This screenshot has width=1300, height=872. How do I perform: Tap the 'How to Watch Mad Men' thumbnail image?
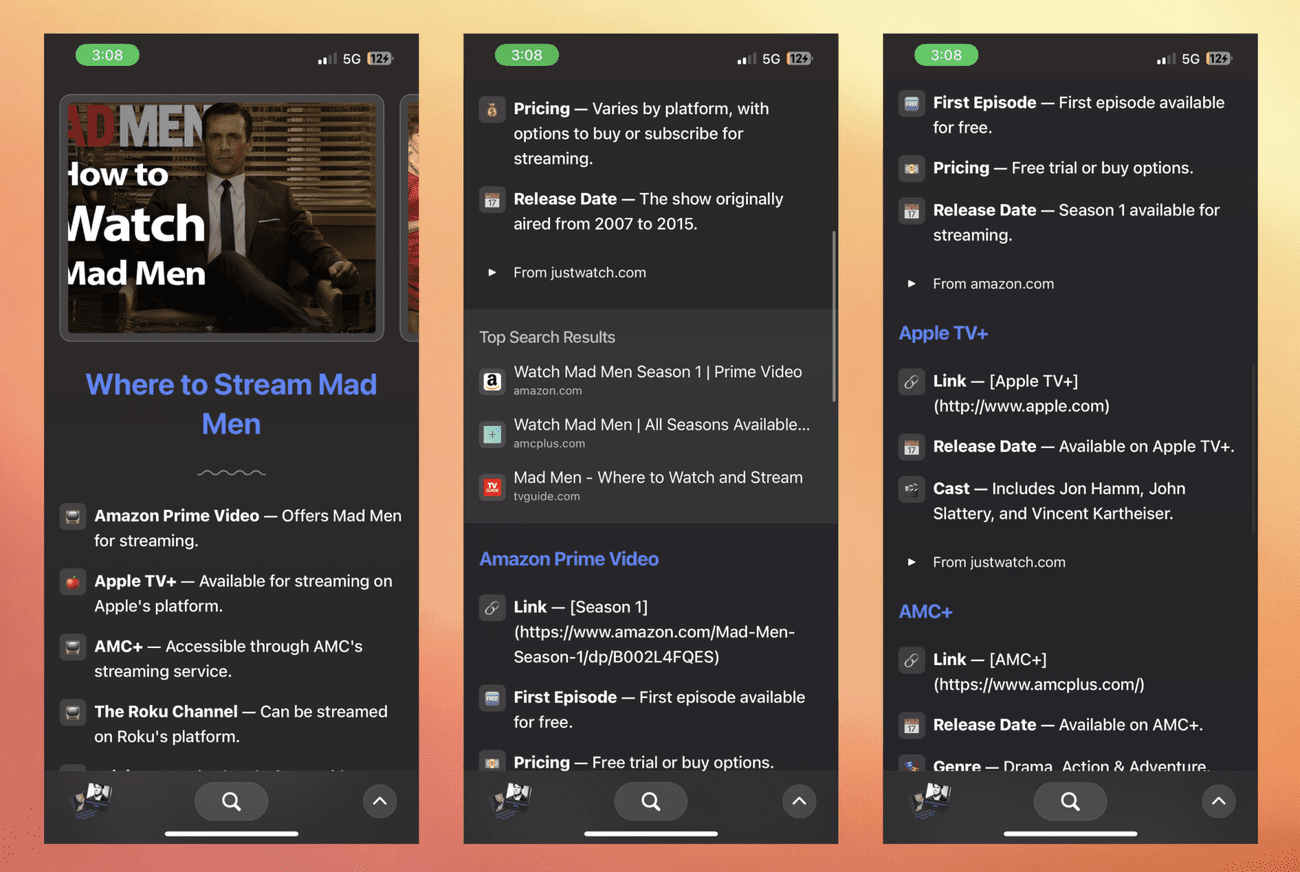pyautogui.click(x=222, y=218)
